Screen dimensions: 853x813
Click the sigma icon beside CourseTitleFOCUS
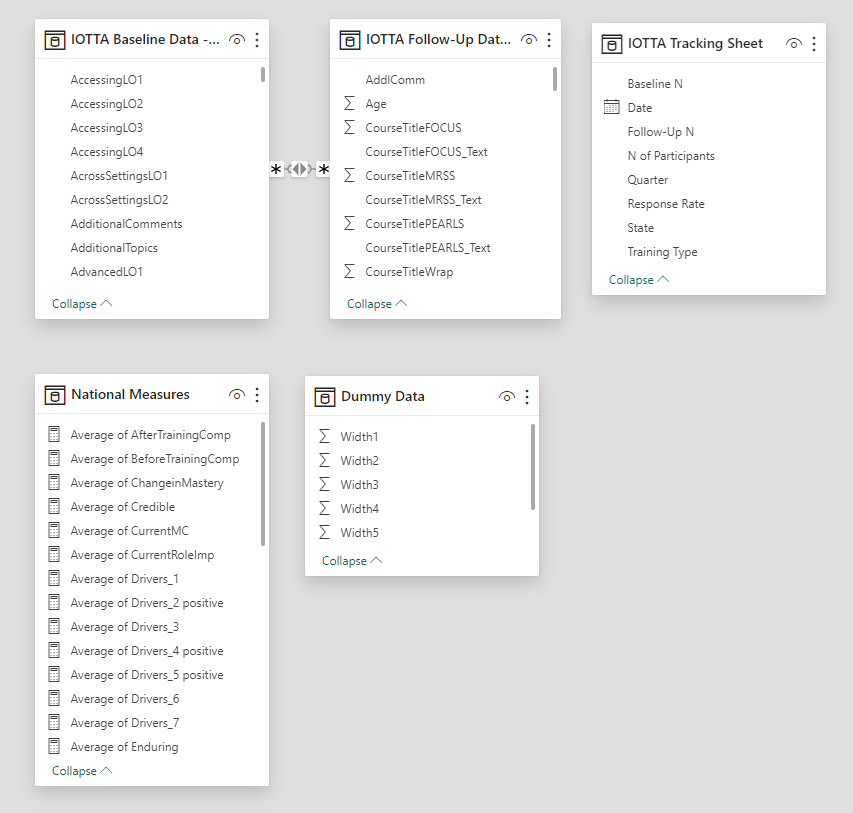(x=349, y=127)
